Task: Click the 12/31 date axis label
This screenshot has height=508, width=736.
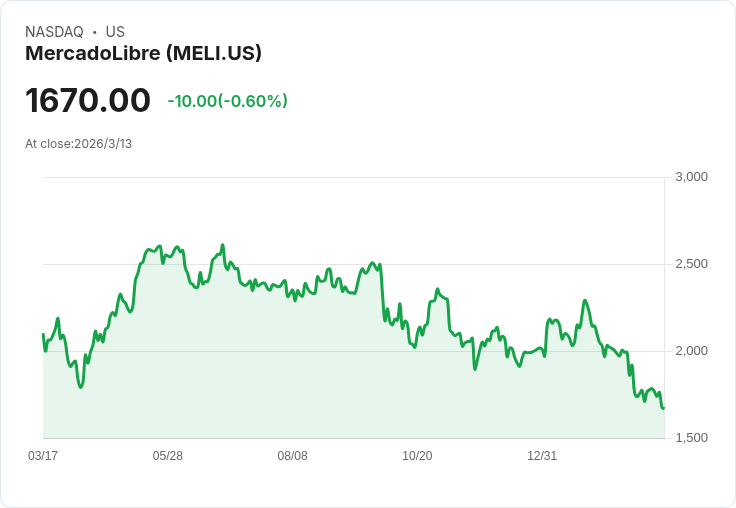Action: [542, 455]
